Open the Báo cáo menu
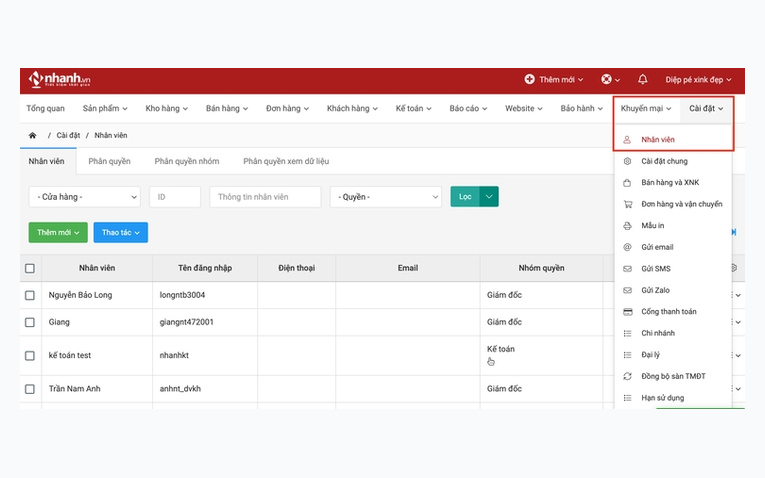This screenshot has width=765, height=478. [468, 108]
